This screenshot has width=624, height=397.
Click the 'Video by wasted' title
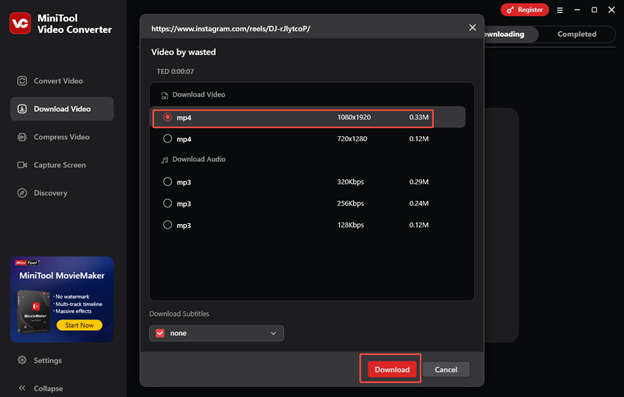pyautogui.click(x=183, y=52)
